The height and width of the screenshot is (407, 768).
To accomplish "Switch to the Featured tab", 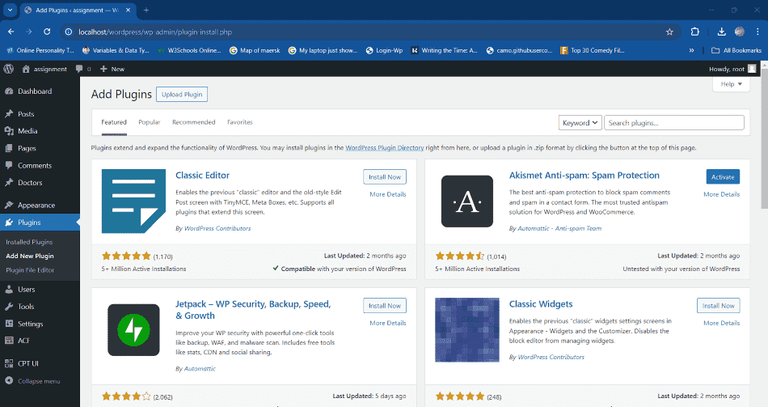I will point(114,122).
